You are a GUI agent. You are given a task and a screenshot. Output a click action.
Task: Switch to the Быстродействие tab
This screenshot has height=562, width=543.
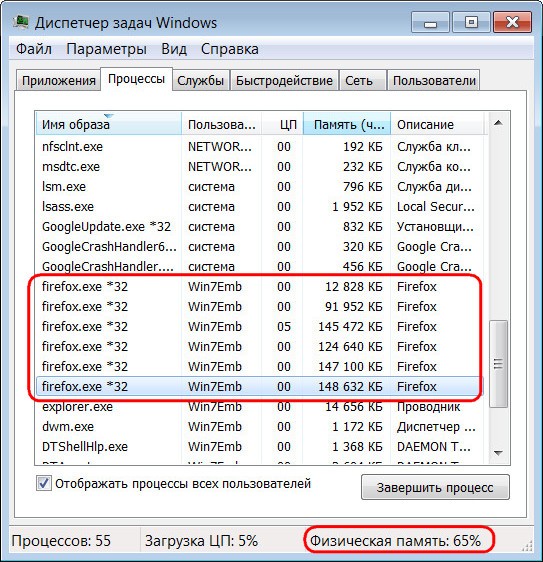pyautogui.click(x=284, y=80)
